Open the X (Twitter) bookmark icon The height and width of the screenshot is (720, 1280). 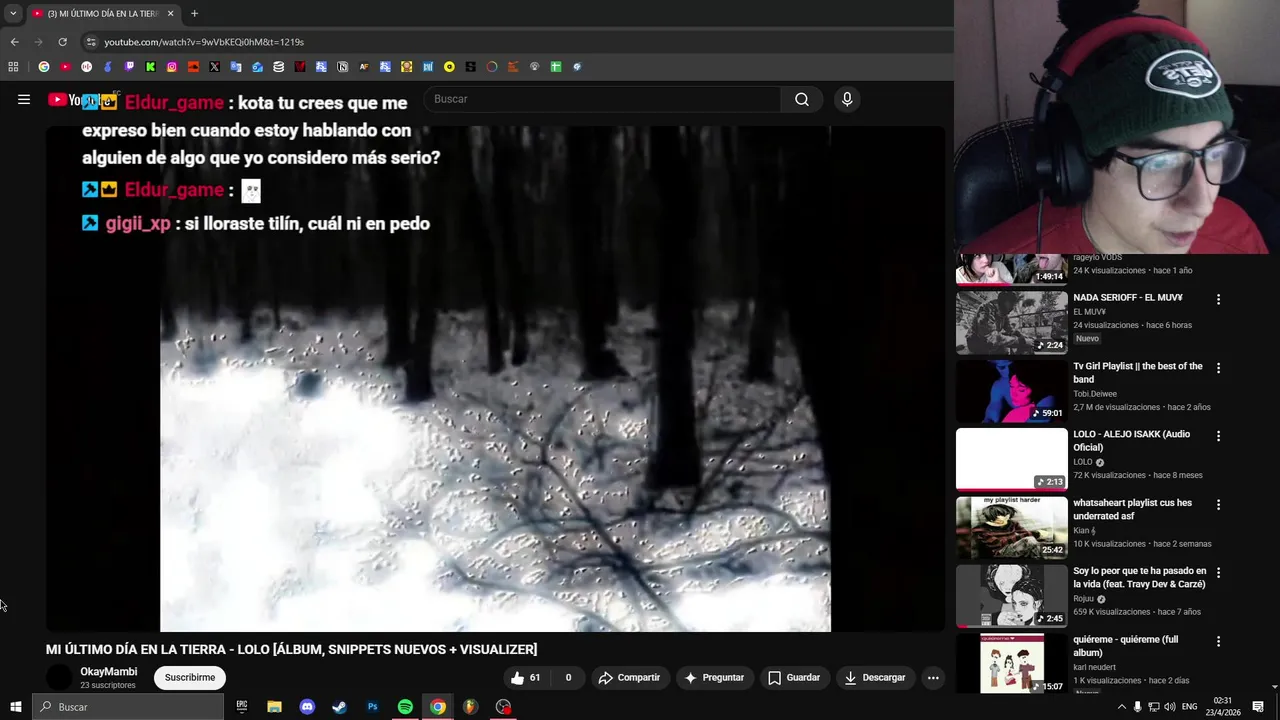214,67
